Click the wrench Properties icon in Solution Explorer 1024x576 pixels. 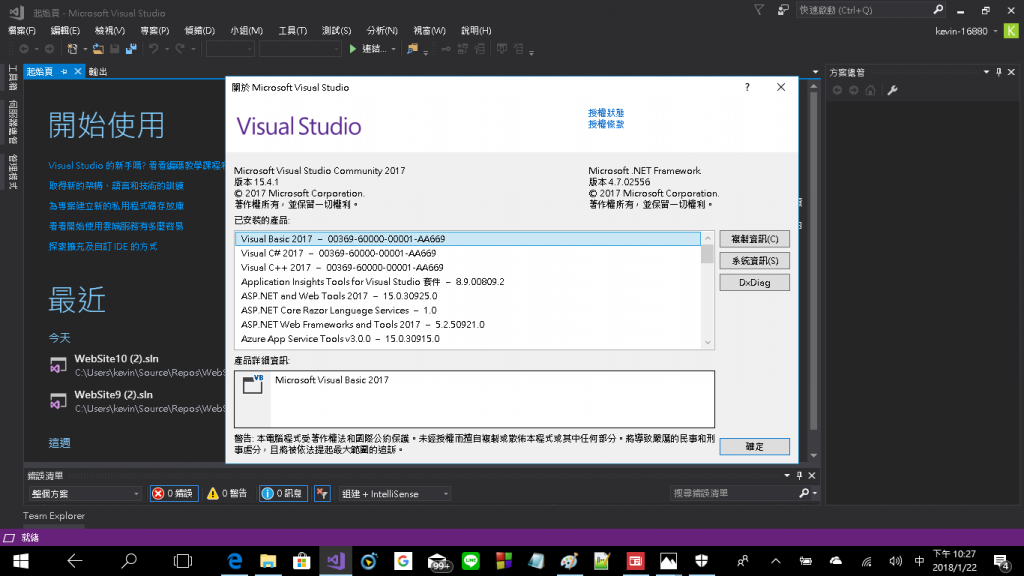pos(892,90)
